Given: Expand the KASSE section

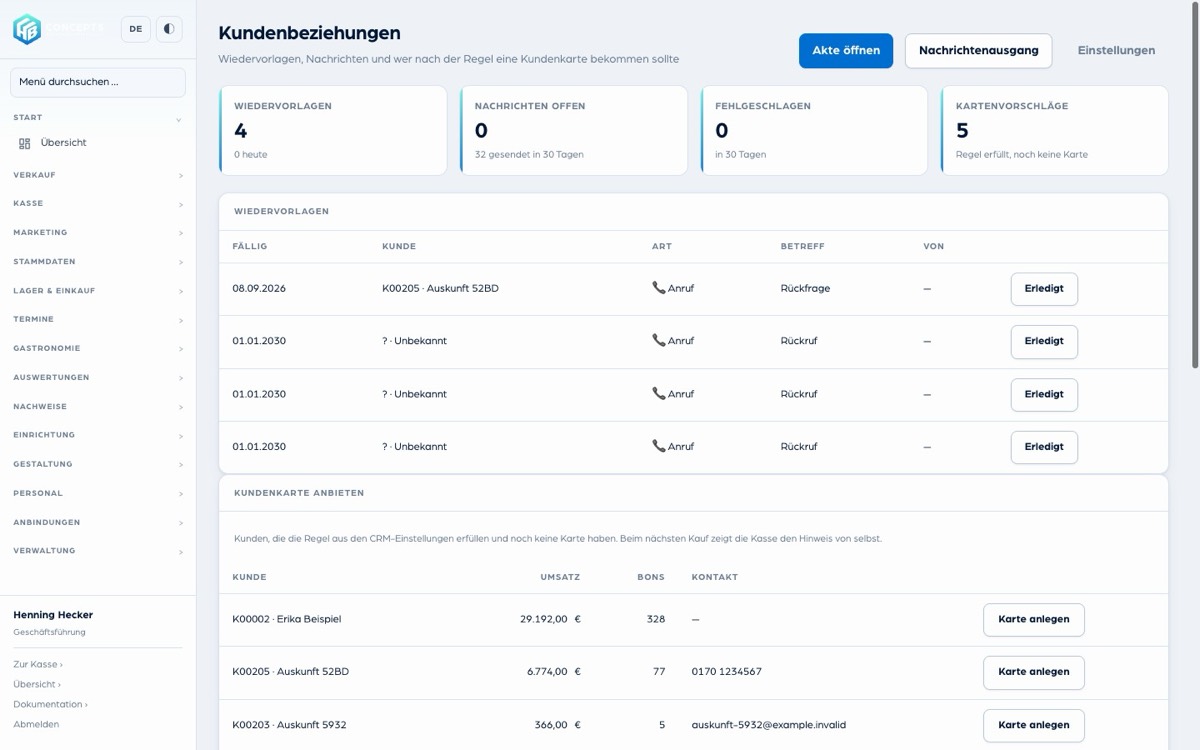Looking at the screenshot, I should [98, 204].
